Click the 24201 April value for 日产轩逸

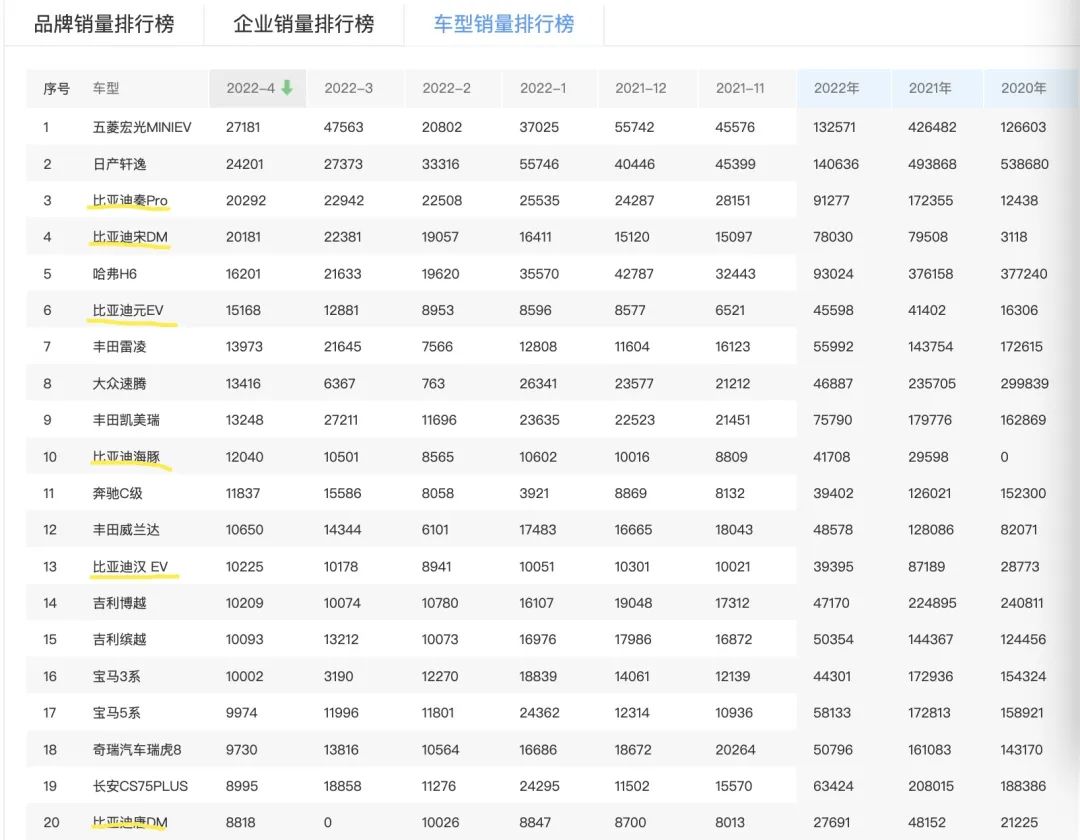coord(243,164)
